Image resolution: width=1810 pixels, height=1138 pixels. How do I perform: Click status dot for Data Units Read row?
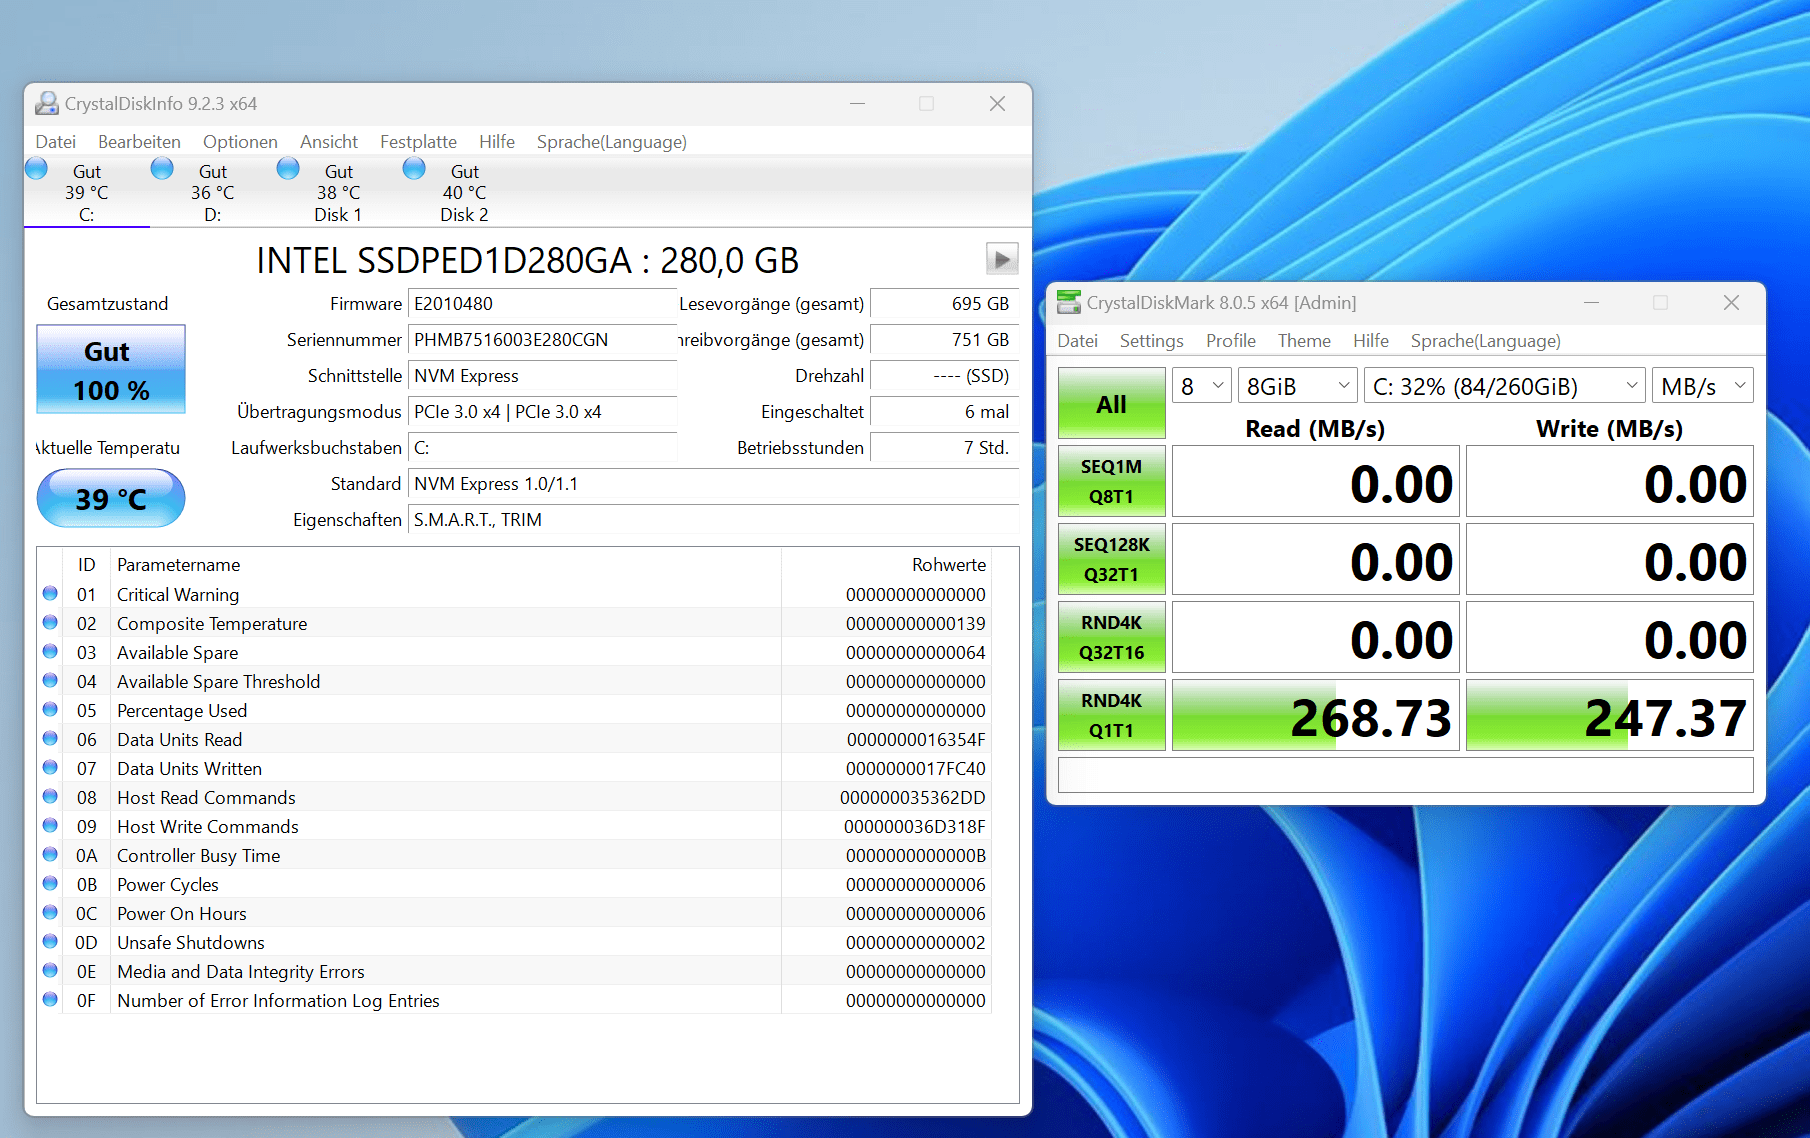(x=50, y=739)
